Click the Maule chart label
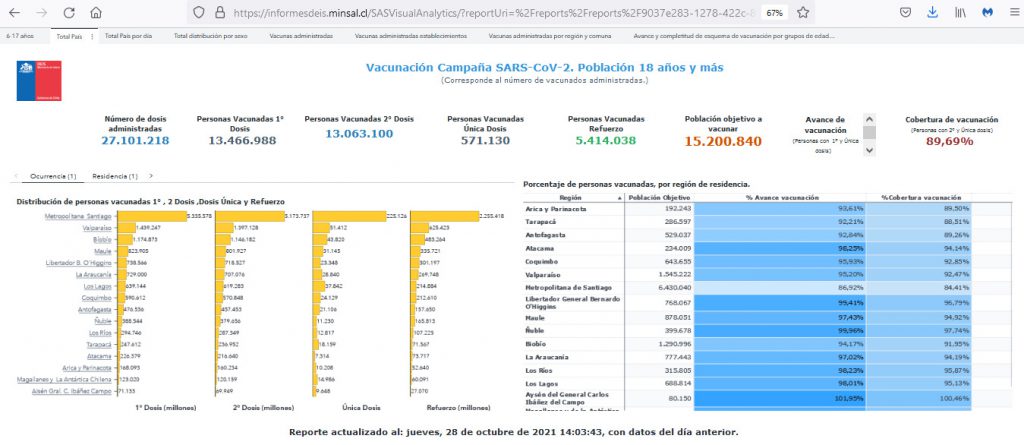Image resolution: width=1024 pixels, height=445 pixels. tap(103, 251)
